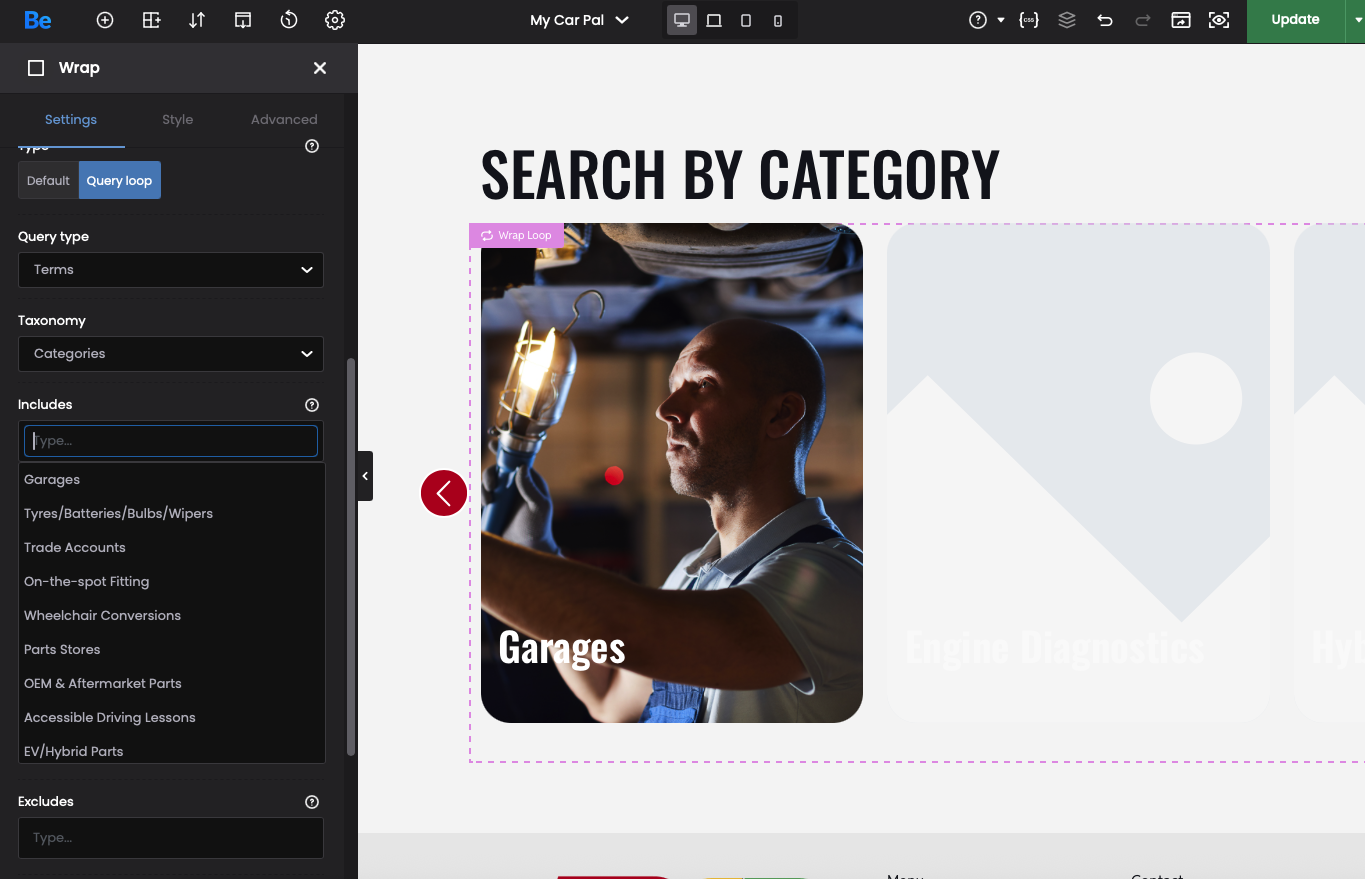
Task: Switch to mobile view
Action: pos(778,20)
